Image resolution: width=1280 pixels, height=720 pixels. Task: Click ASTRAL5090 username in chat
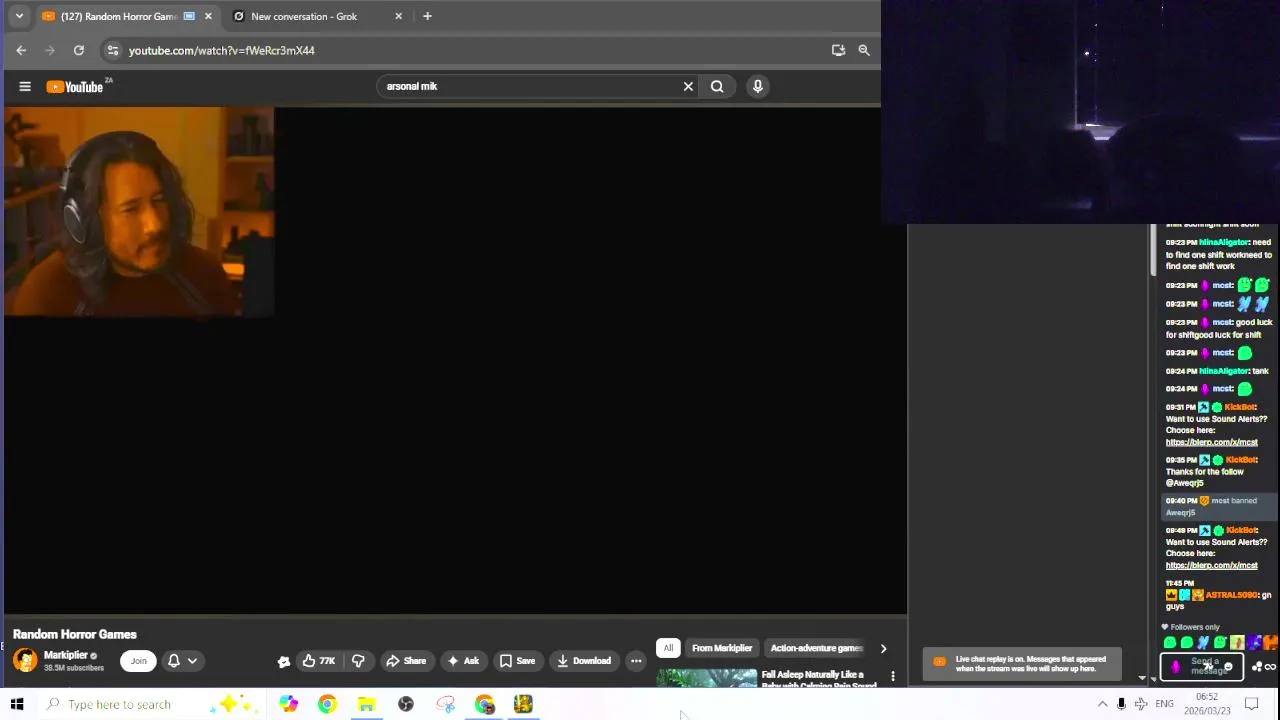pyautogui.click(x=1231, y=595)
